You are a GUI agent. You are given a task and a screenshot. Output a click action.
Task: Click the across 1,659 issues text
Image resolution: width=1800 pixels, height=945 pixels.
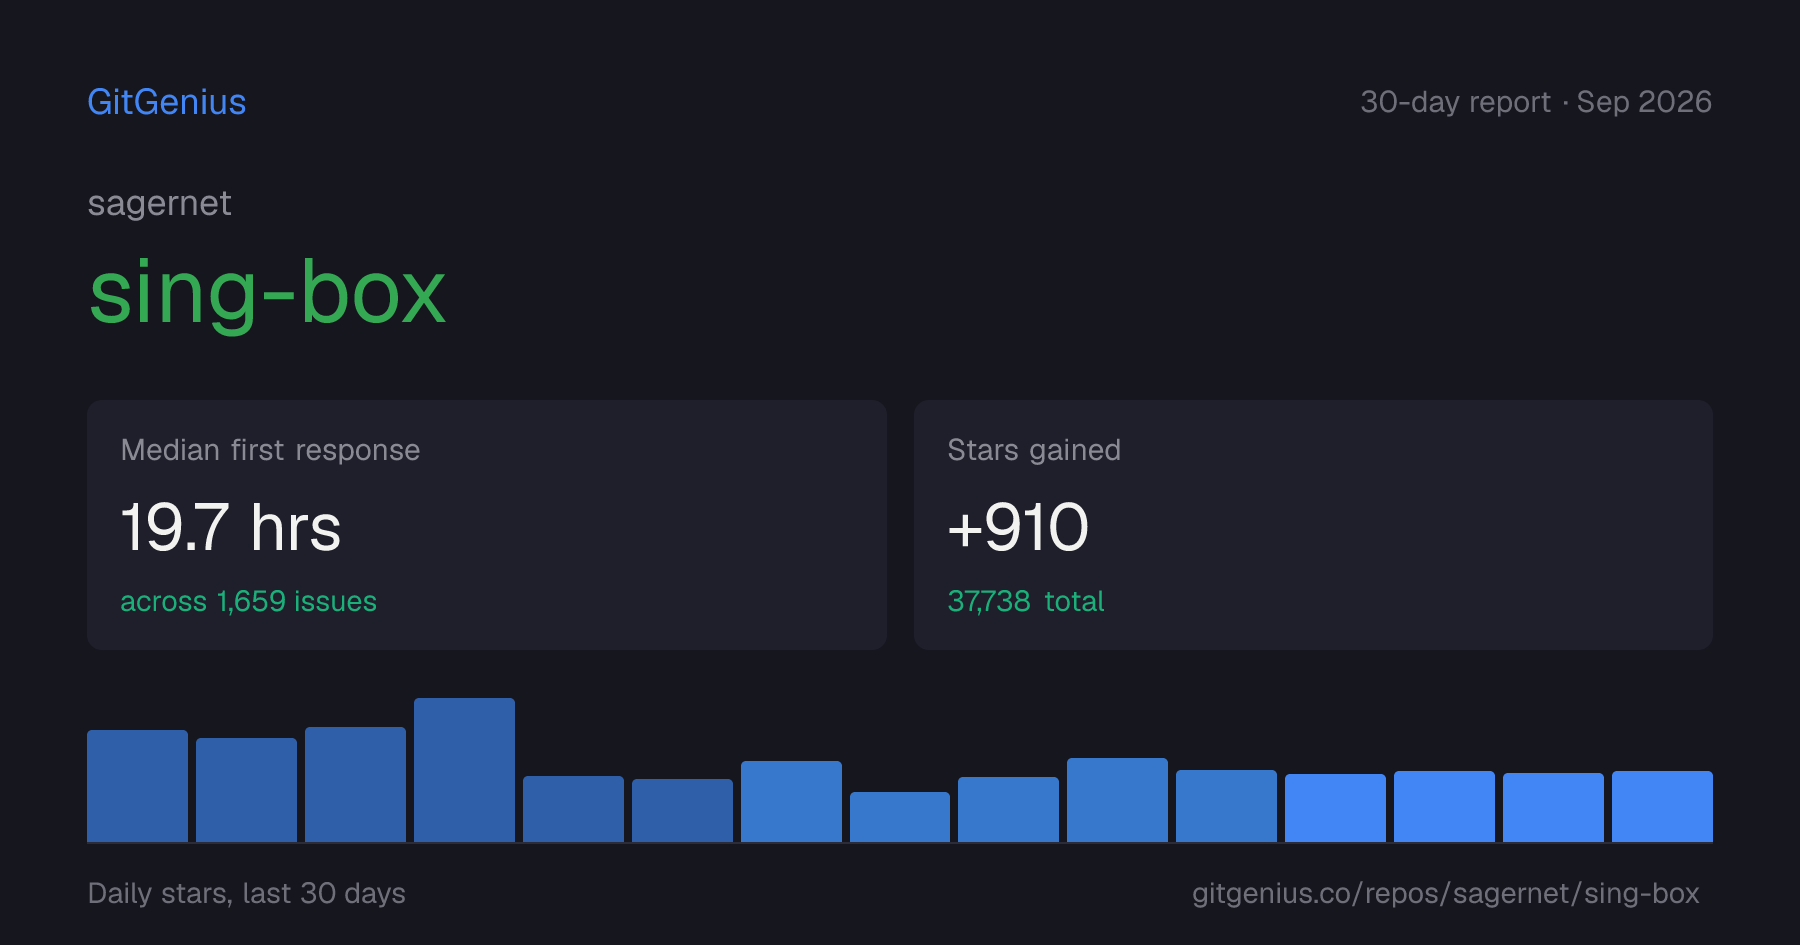[x=249, y=601]
